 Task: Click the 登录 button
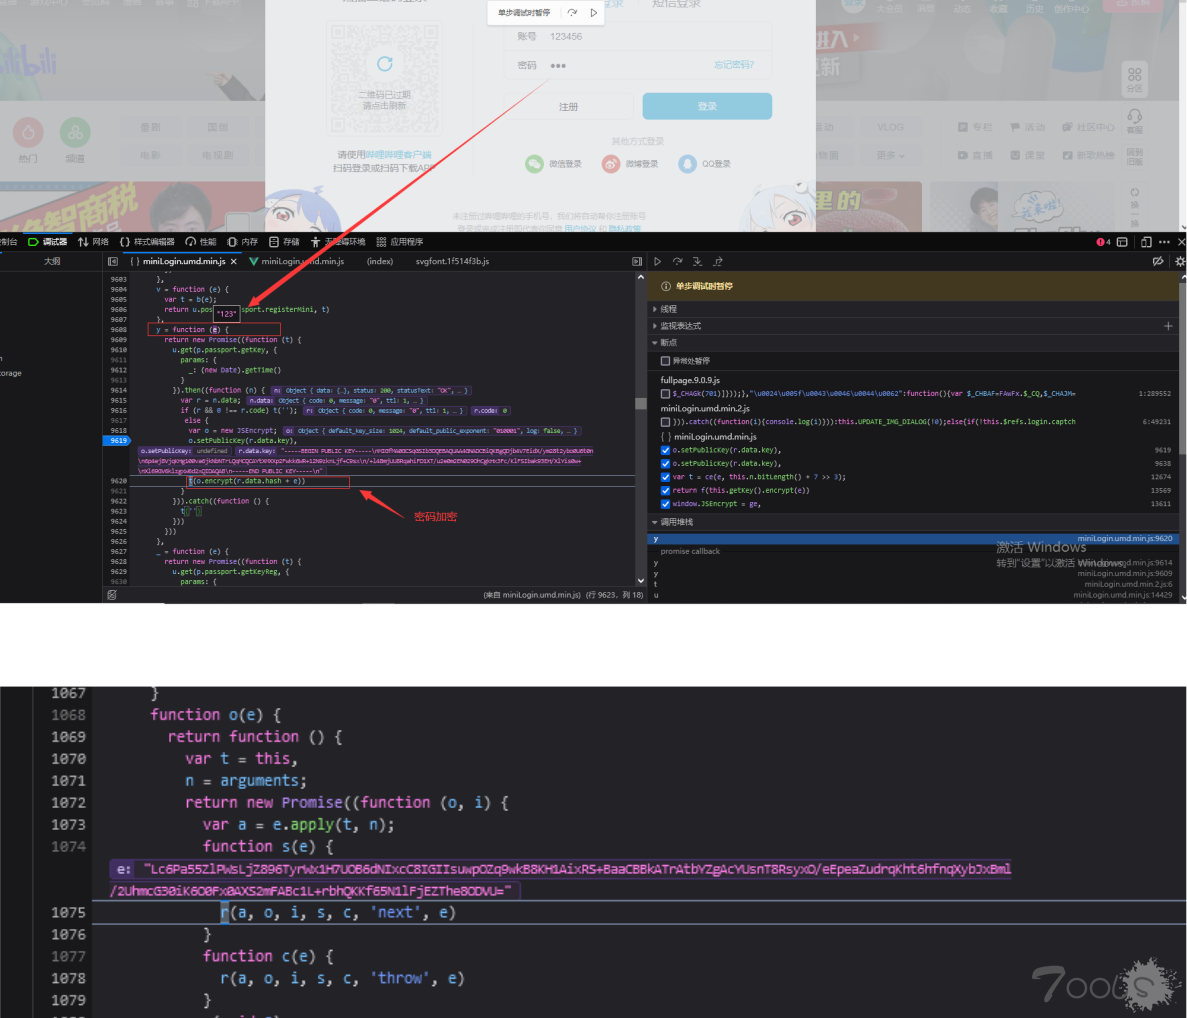coord(707,106)
